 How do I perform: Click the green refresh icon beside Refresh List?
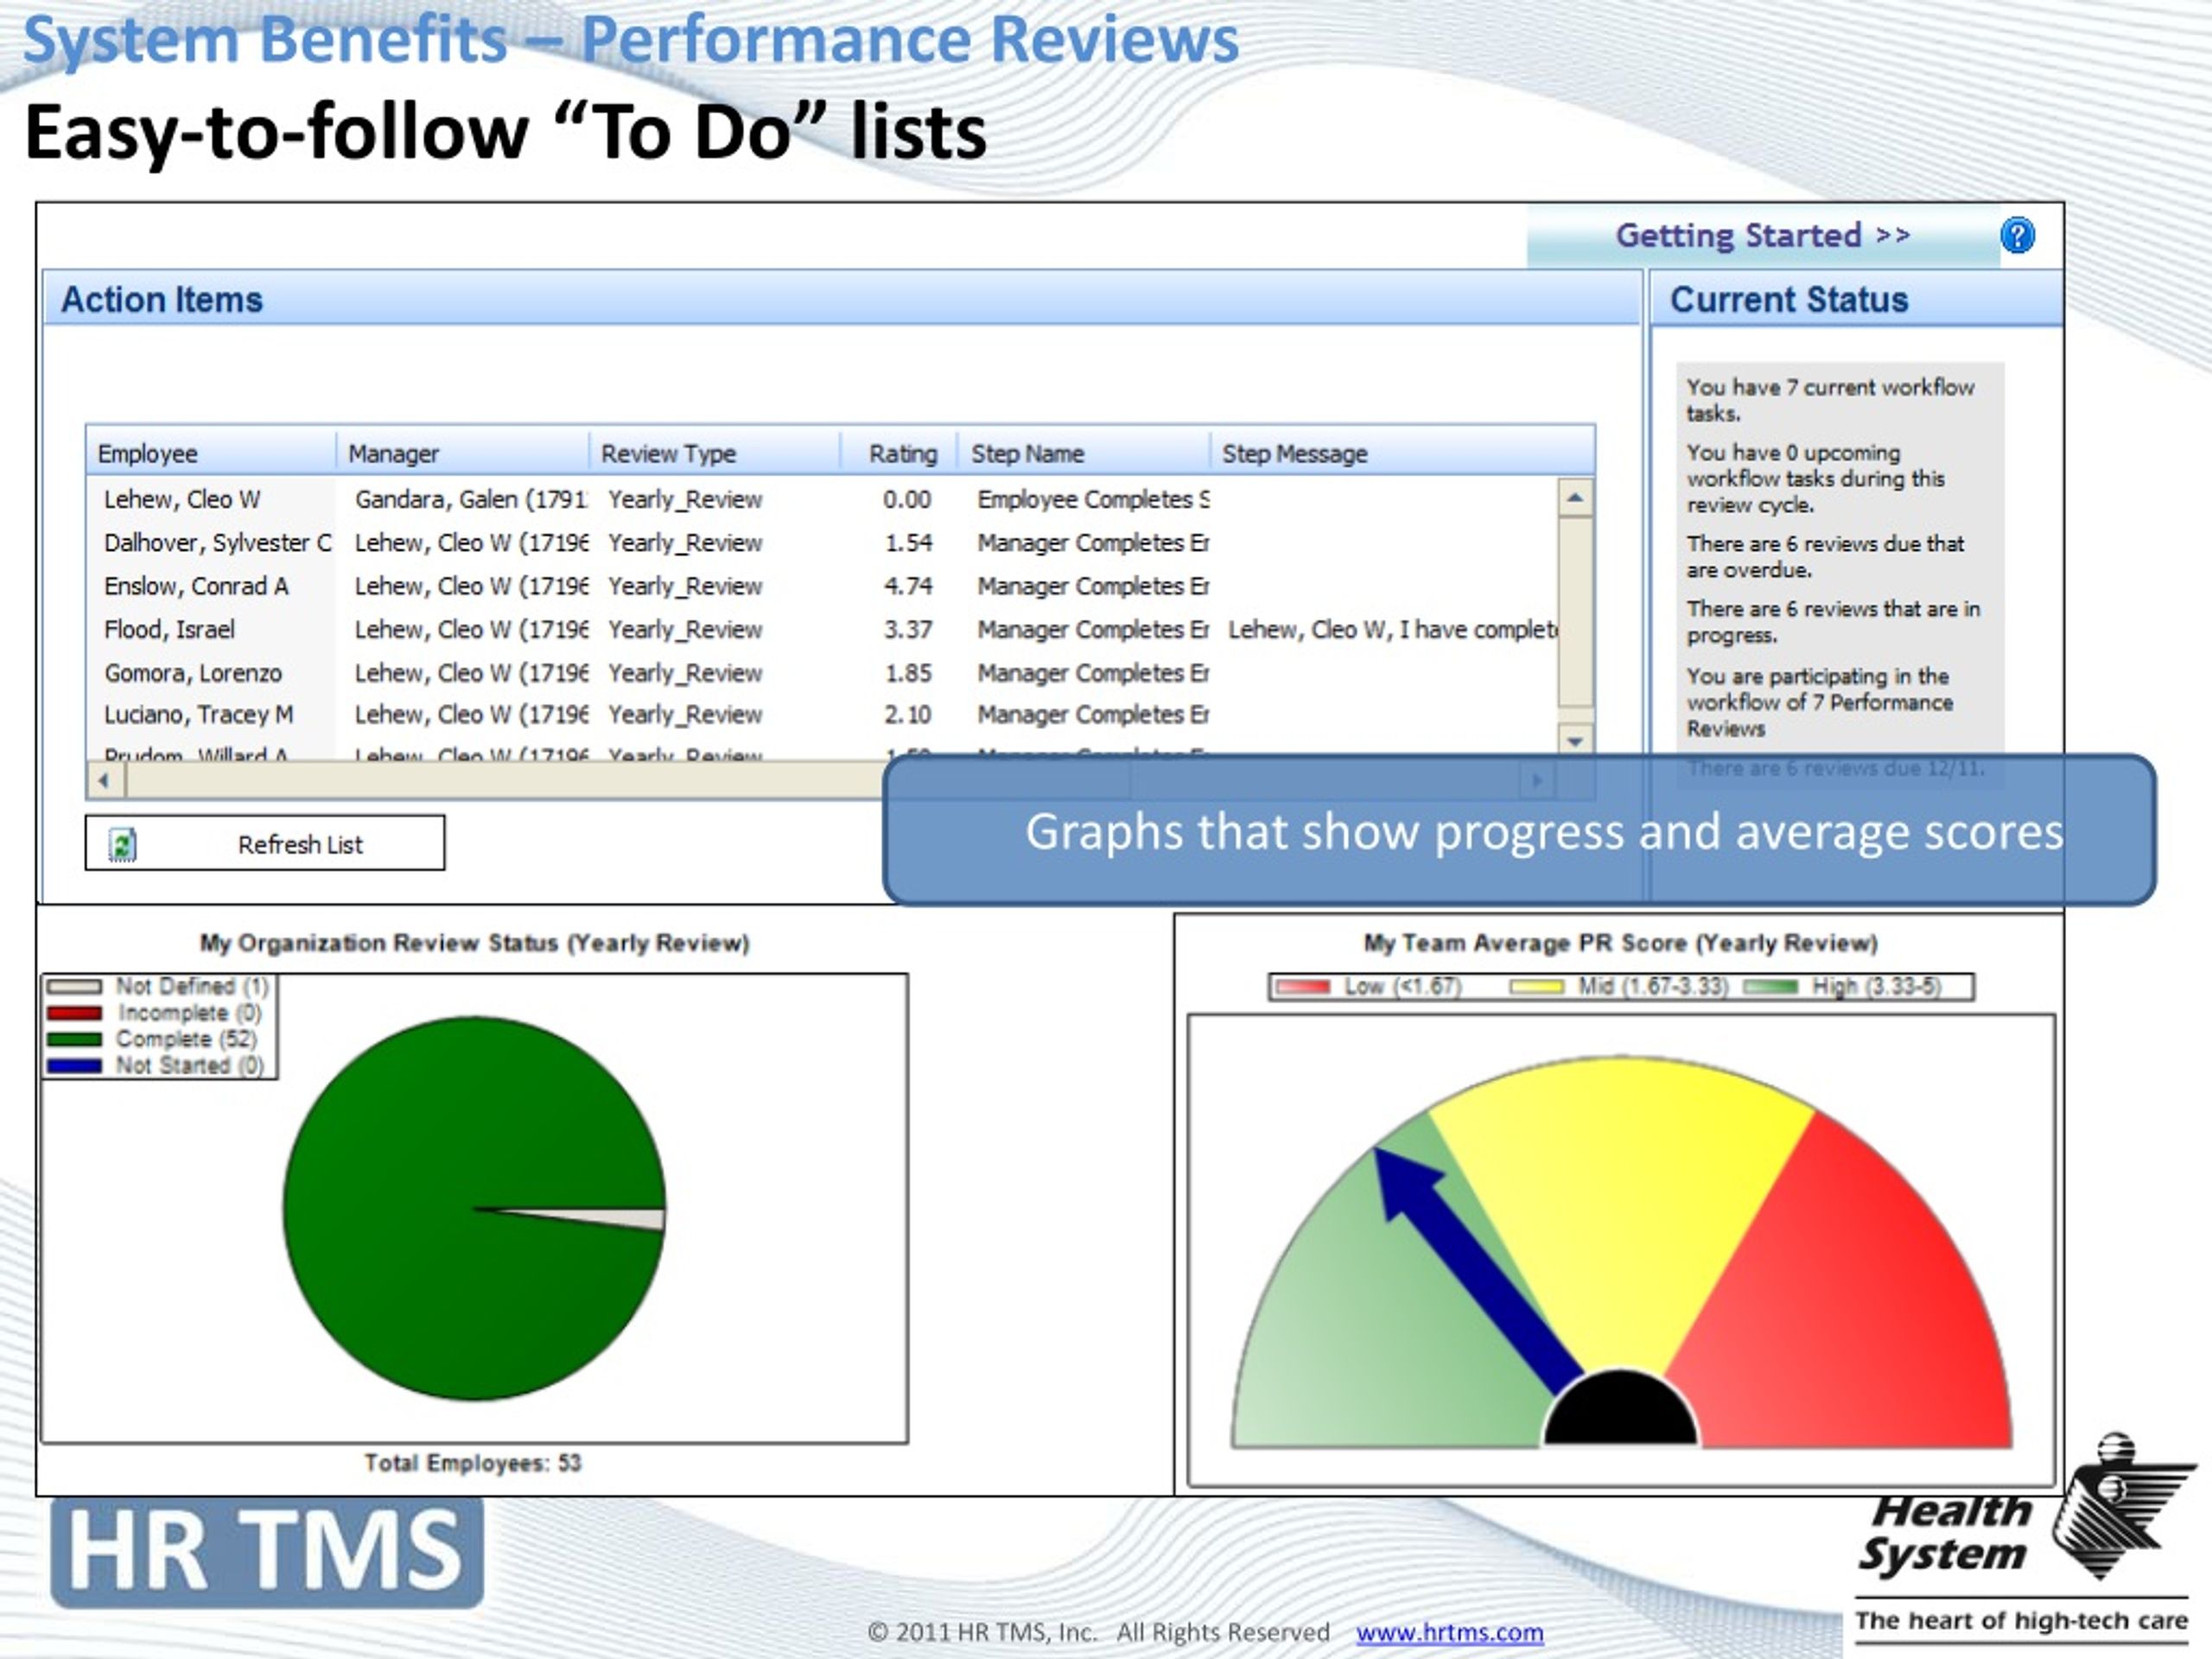tap(122, 845)
